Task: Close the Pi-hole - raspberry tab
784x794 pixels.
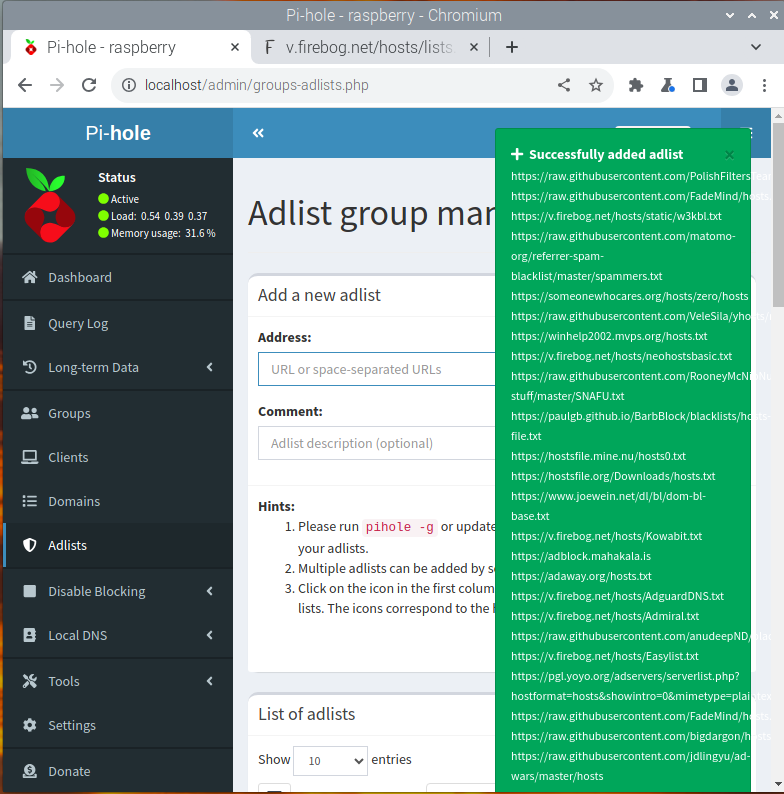Action: click(x=234, y=47)
